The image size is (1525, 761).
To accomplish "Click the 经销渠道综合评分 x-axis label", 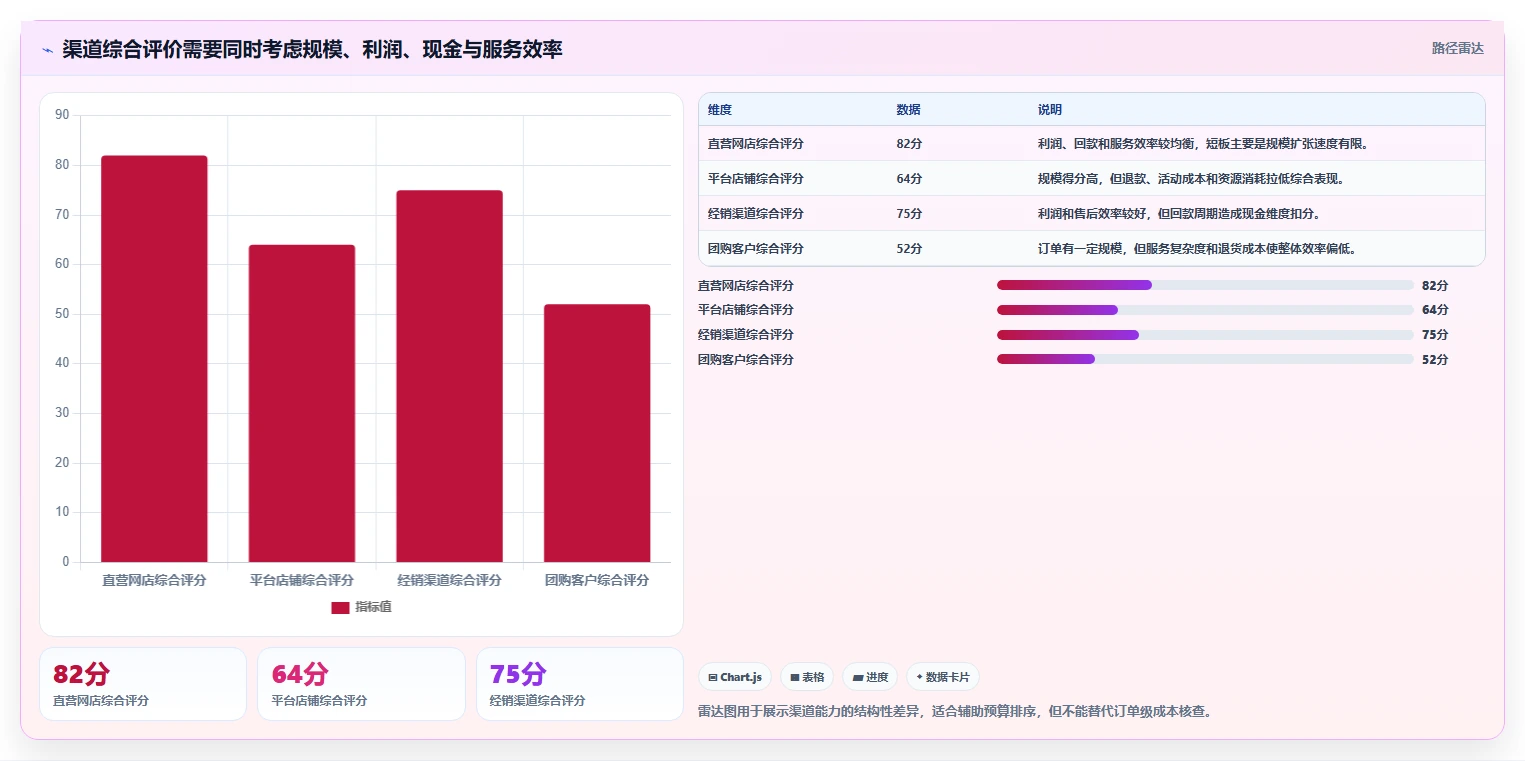I will [x=449, y=580].
